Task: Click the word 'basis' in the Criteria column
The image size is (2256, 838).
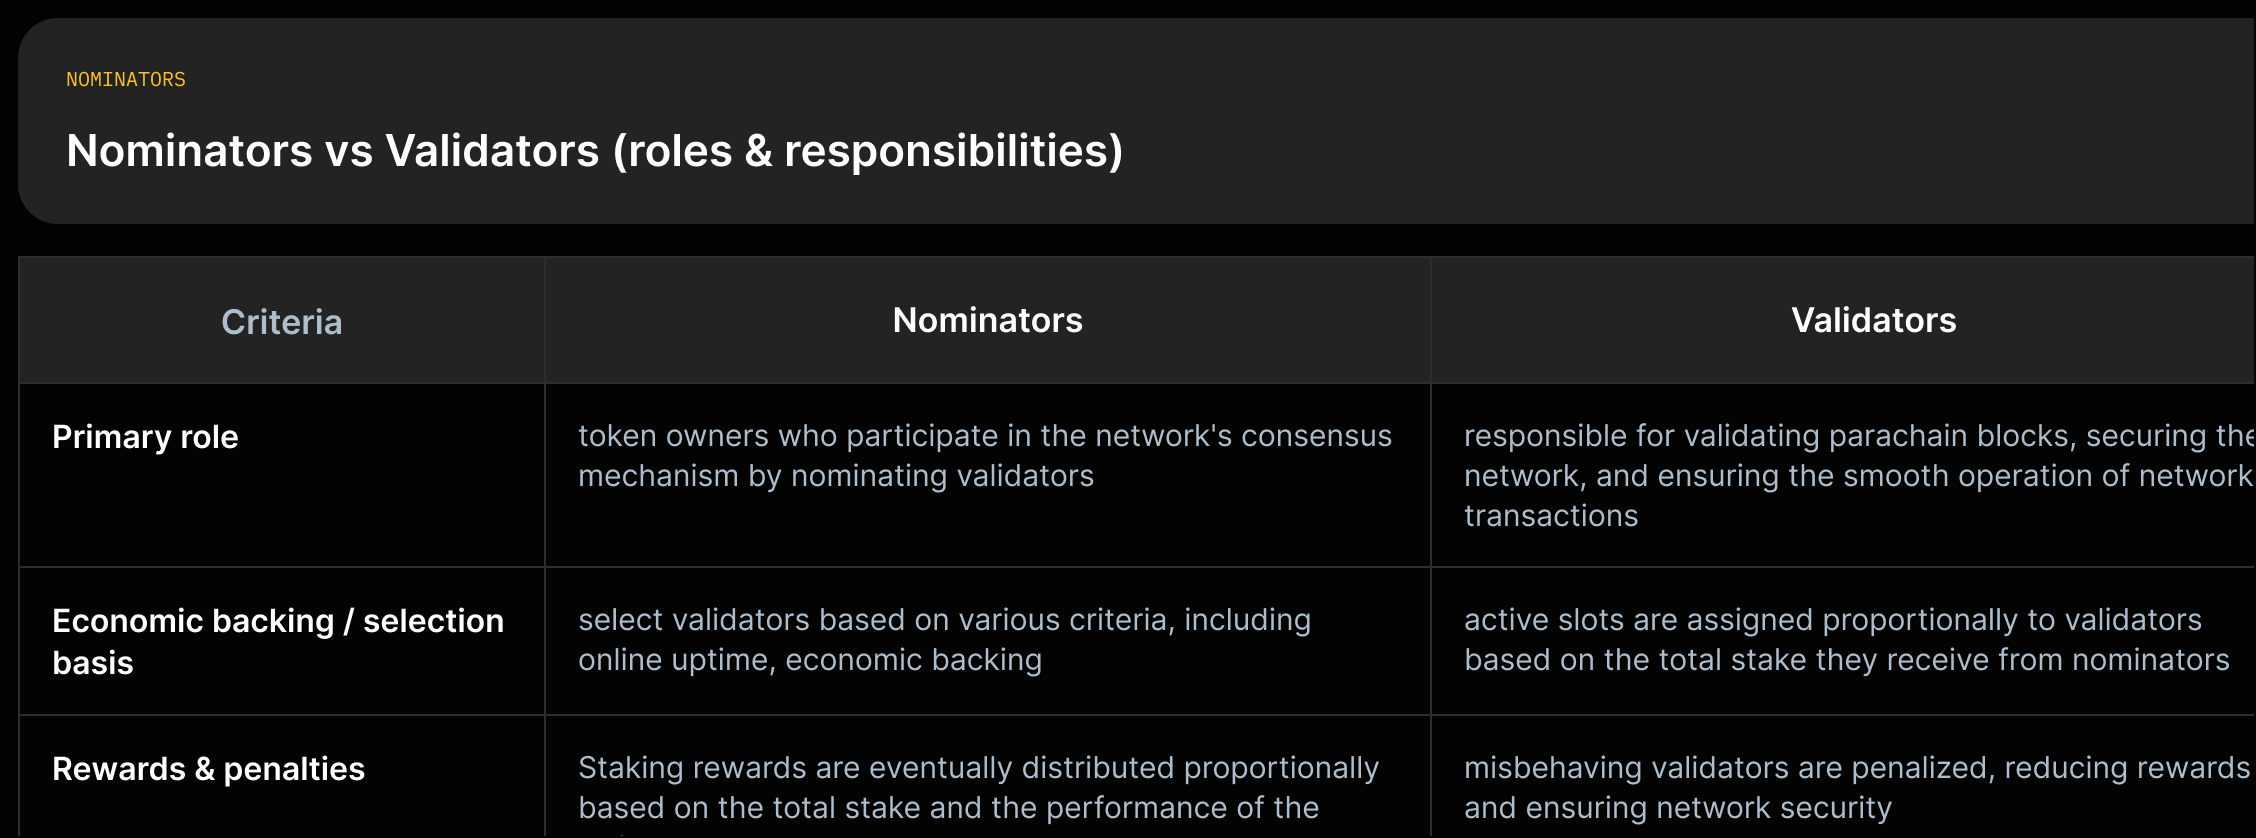Action: coord(93,663)
